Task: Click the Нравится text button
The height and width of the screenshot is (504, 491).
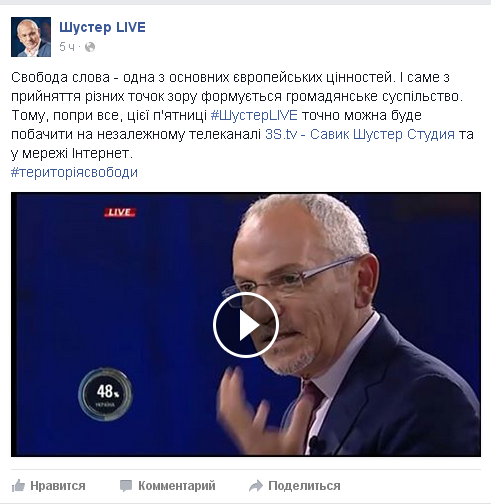Action: pyautogui.click(x=58, y=486)
